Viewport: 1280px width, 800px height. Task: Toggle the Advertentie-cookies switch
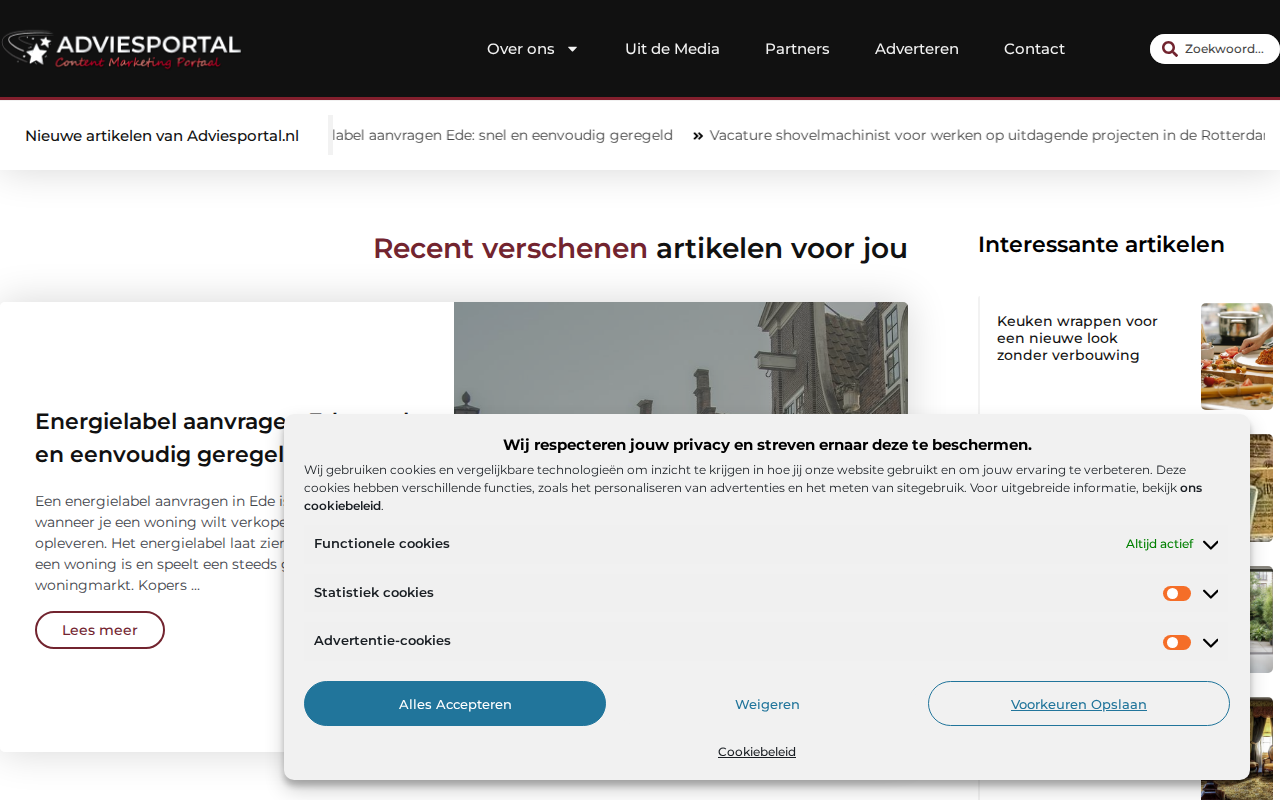coord(1177,642)
